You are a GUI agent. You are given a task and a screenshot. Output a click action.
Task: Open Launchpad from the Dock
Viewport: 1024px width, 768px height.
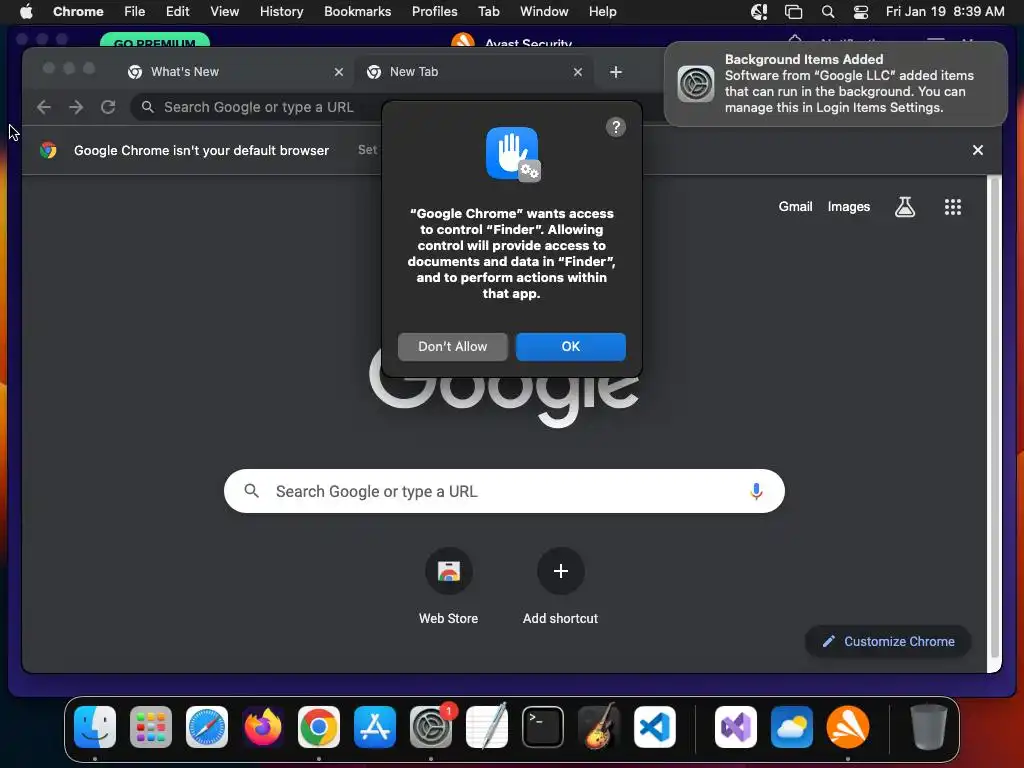coord(151,727)
